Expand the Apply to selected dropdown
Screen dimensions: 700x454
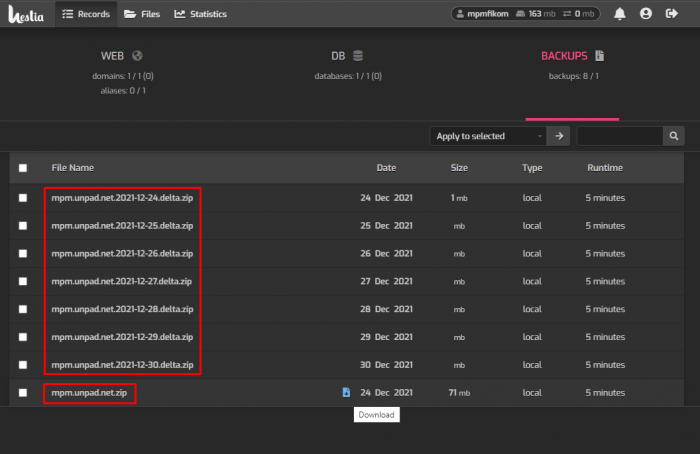tap(488, 136)
